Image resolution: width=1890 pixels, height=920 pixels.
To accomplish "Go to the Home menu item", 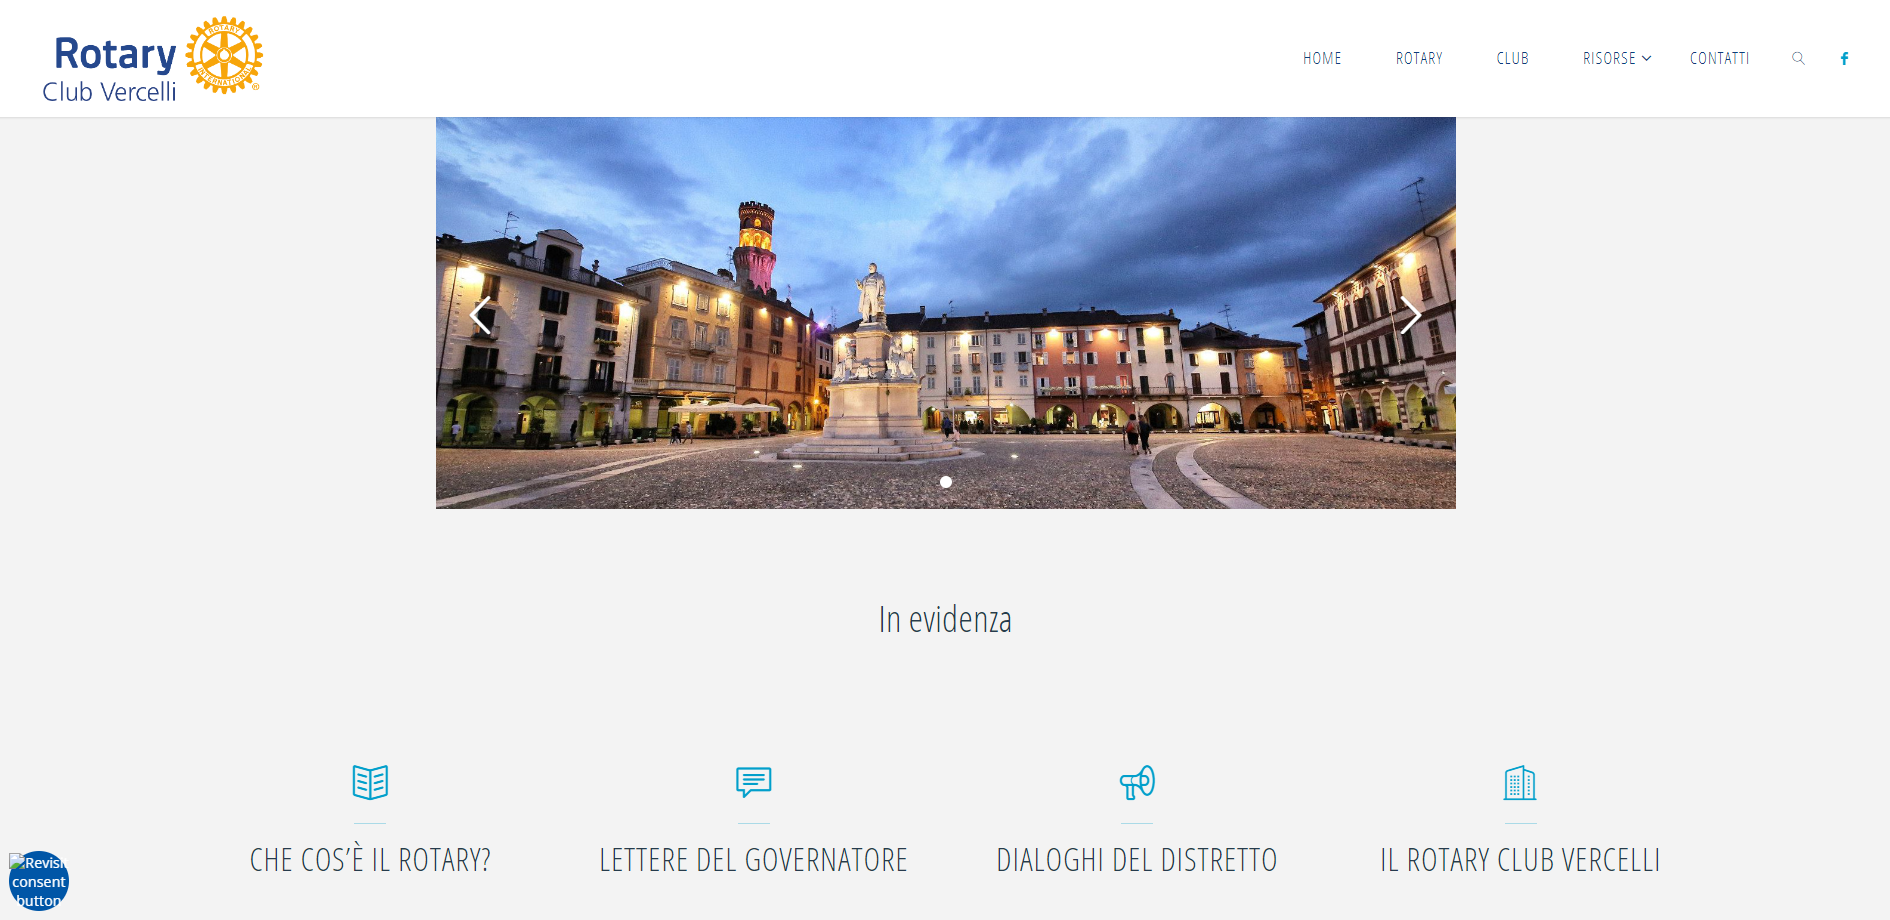I will pos(1322,58).
